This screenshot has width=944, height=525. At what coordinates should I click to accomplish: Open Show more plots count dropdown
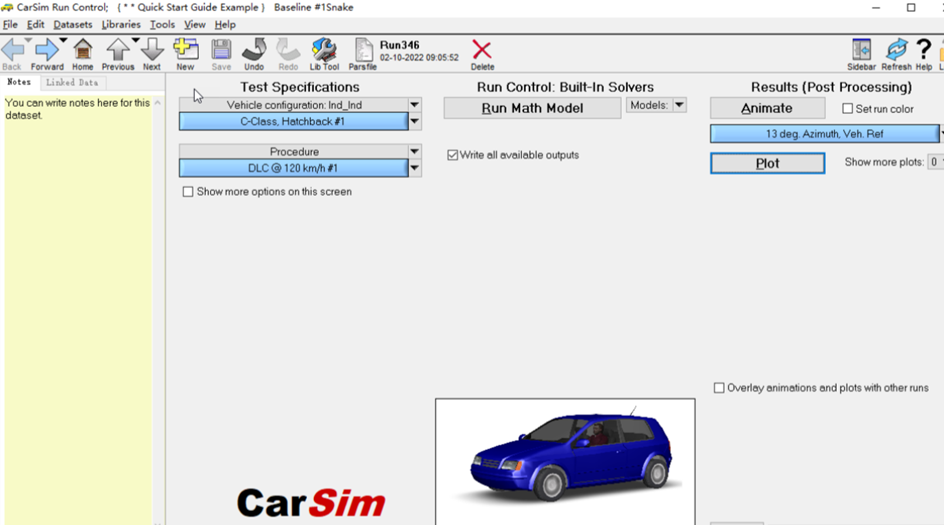click(x=934, y=162)
